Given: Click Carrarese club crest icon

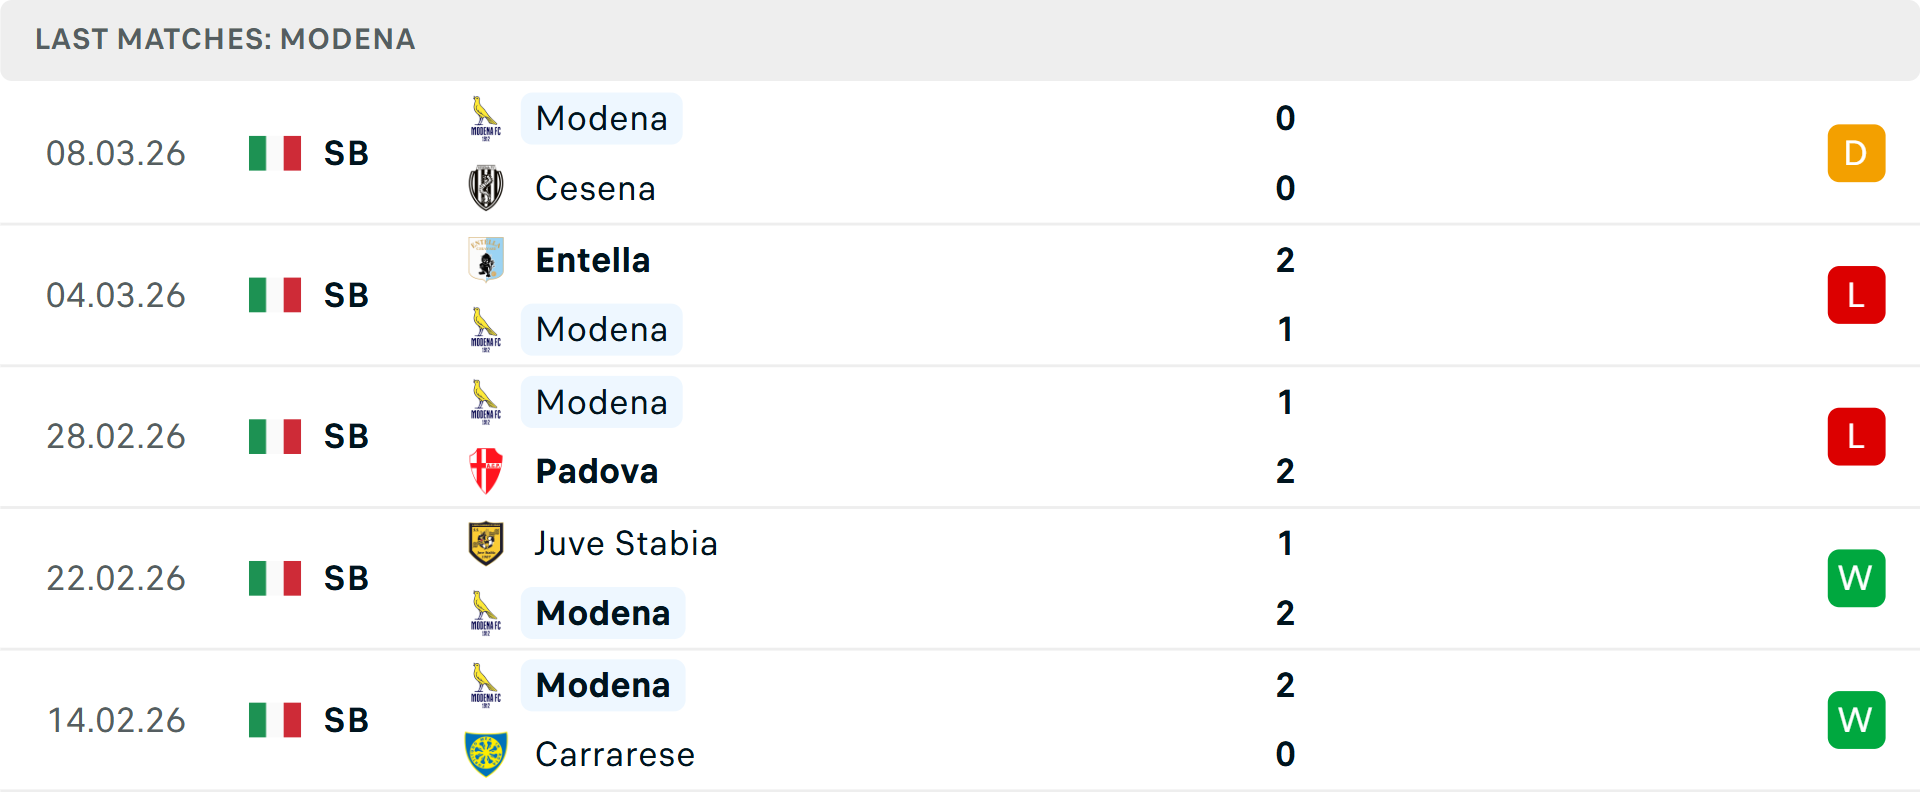Looking at the screenshot, I should (x=486, y=754).
